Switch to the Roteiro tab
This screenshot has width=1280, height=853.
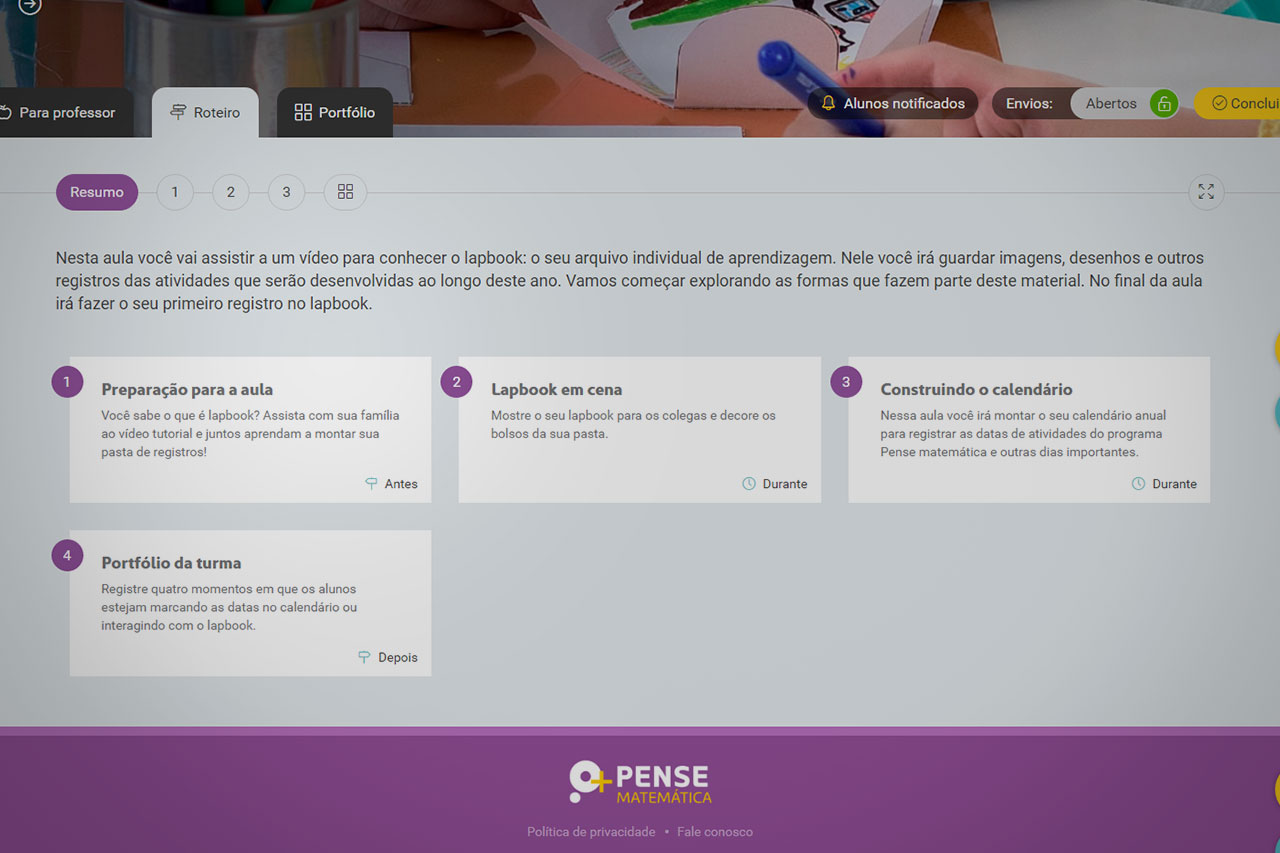(x=205, y=112)
